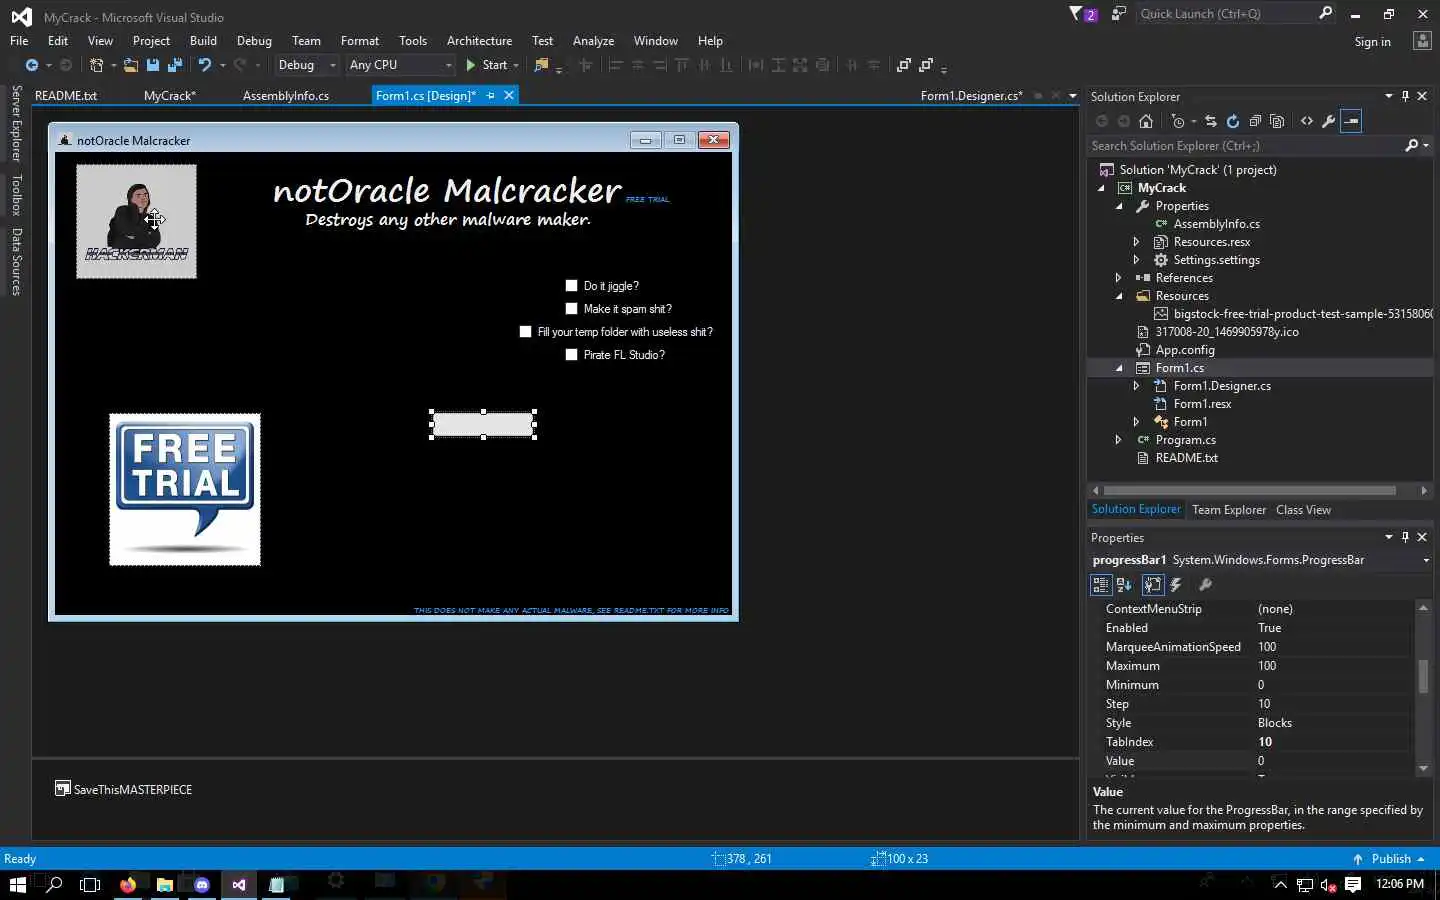The image size is (1440, 900).
Task: Click the View Code icon in Solution Explorer
Action: (1307, 121)
